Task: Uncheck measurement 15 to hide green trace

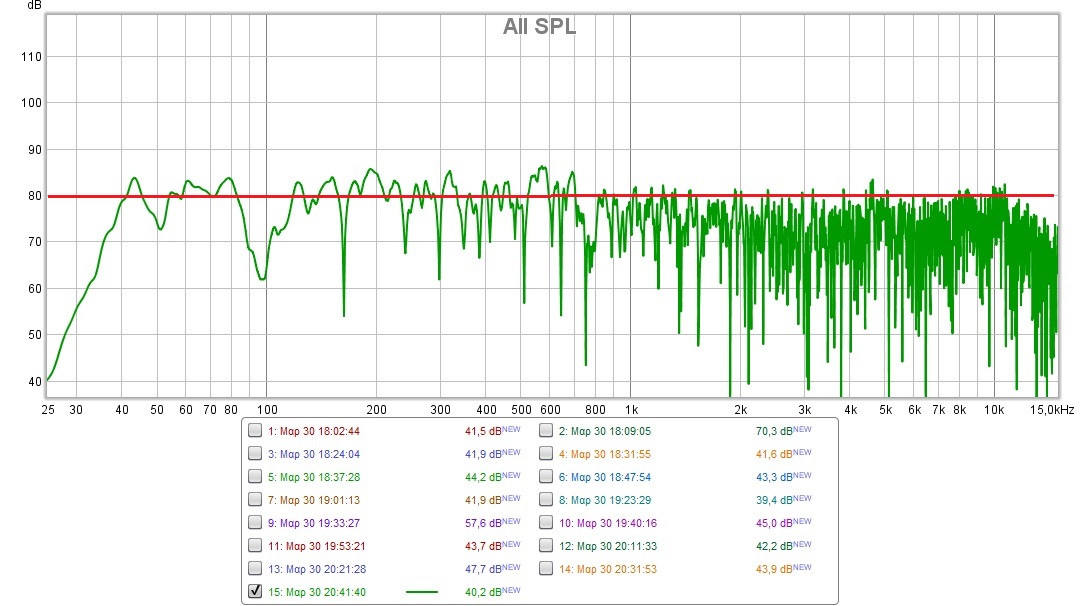Action: (255, 592)
